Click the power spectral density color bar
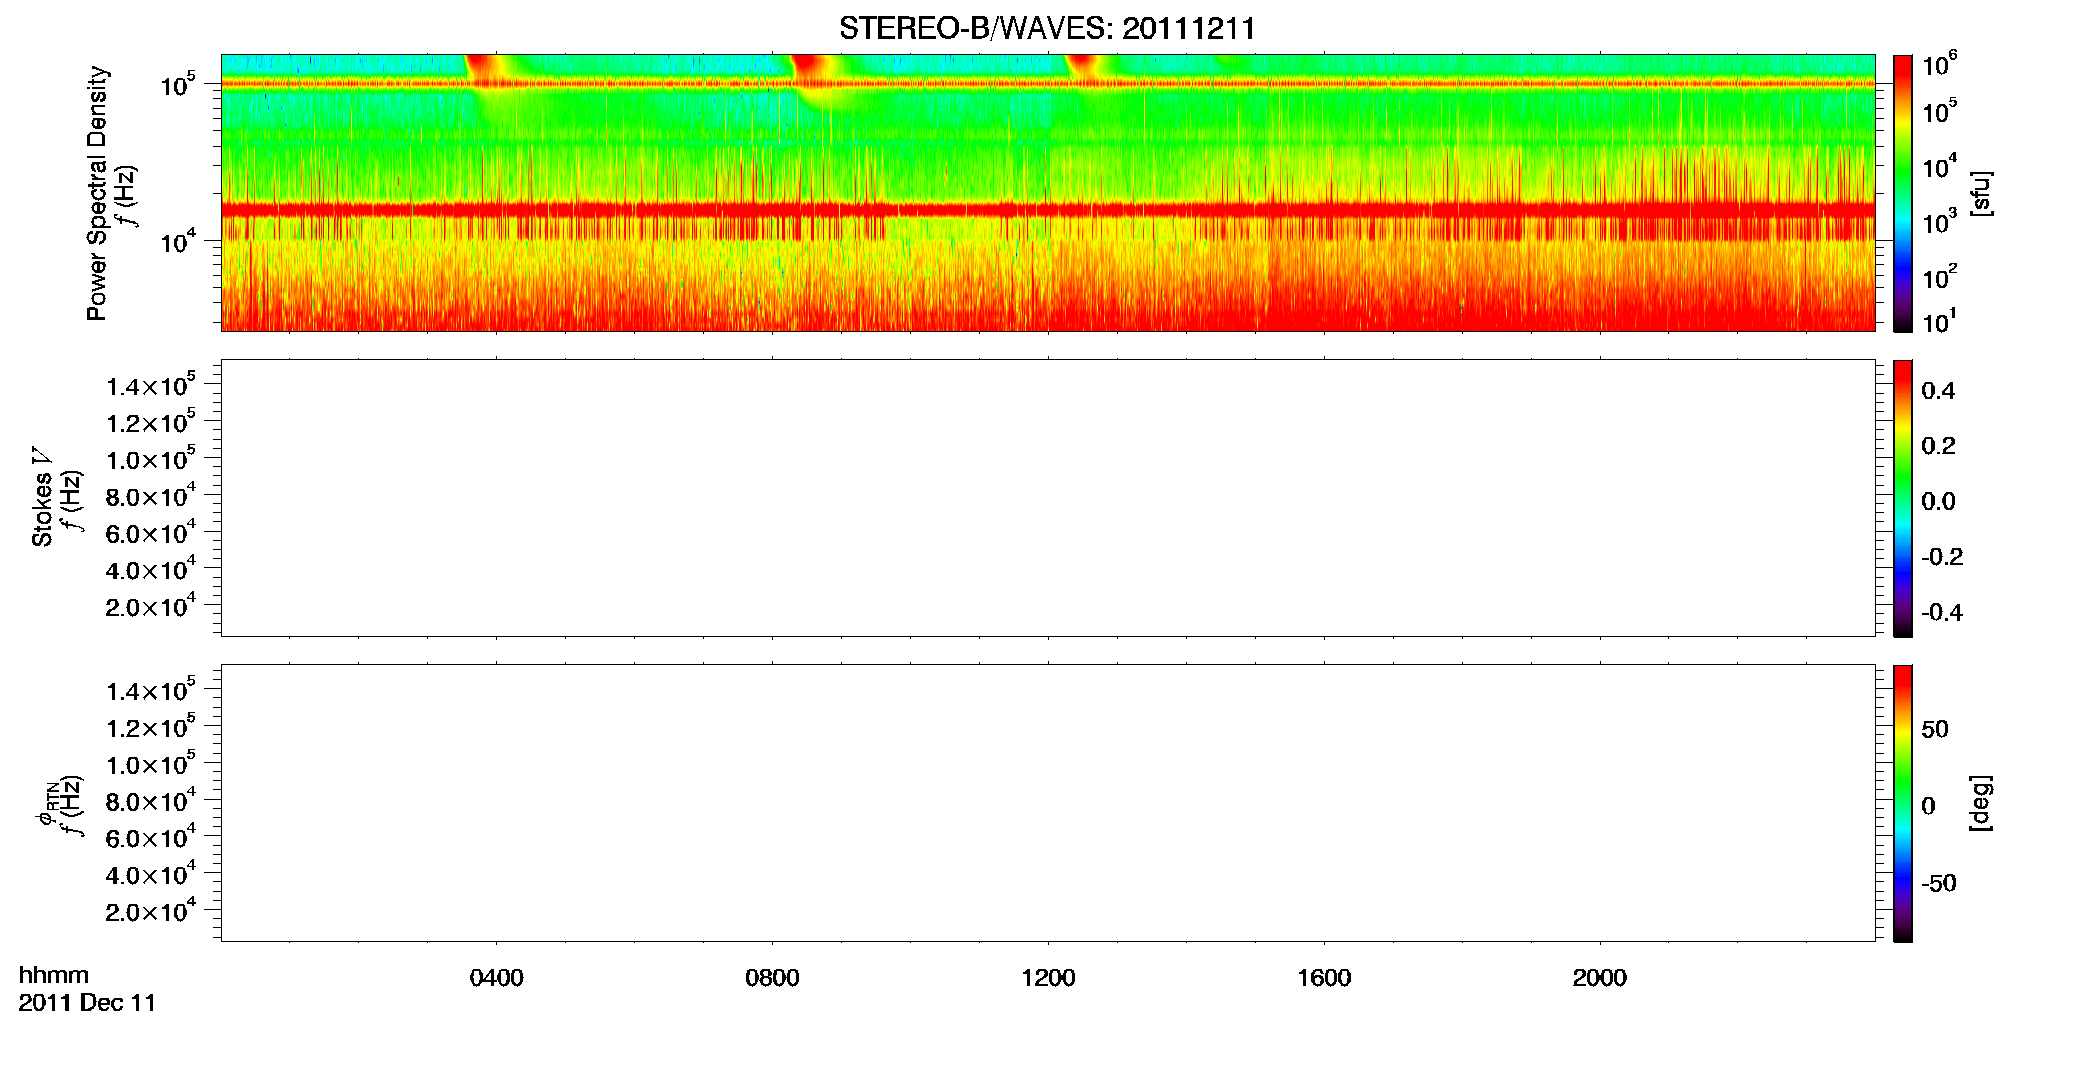The image size is (2096, 1080). [x=1903, y=193]
